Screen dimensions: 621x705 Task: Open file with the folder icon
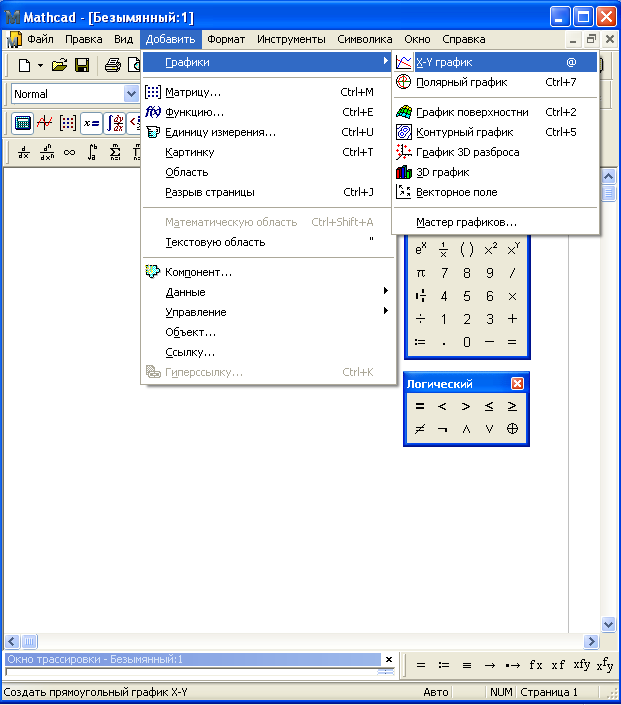(x=59, y=66)
